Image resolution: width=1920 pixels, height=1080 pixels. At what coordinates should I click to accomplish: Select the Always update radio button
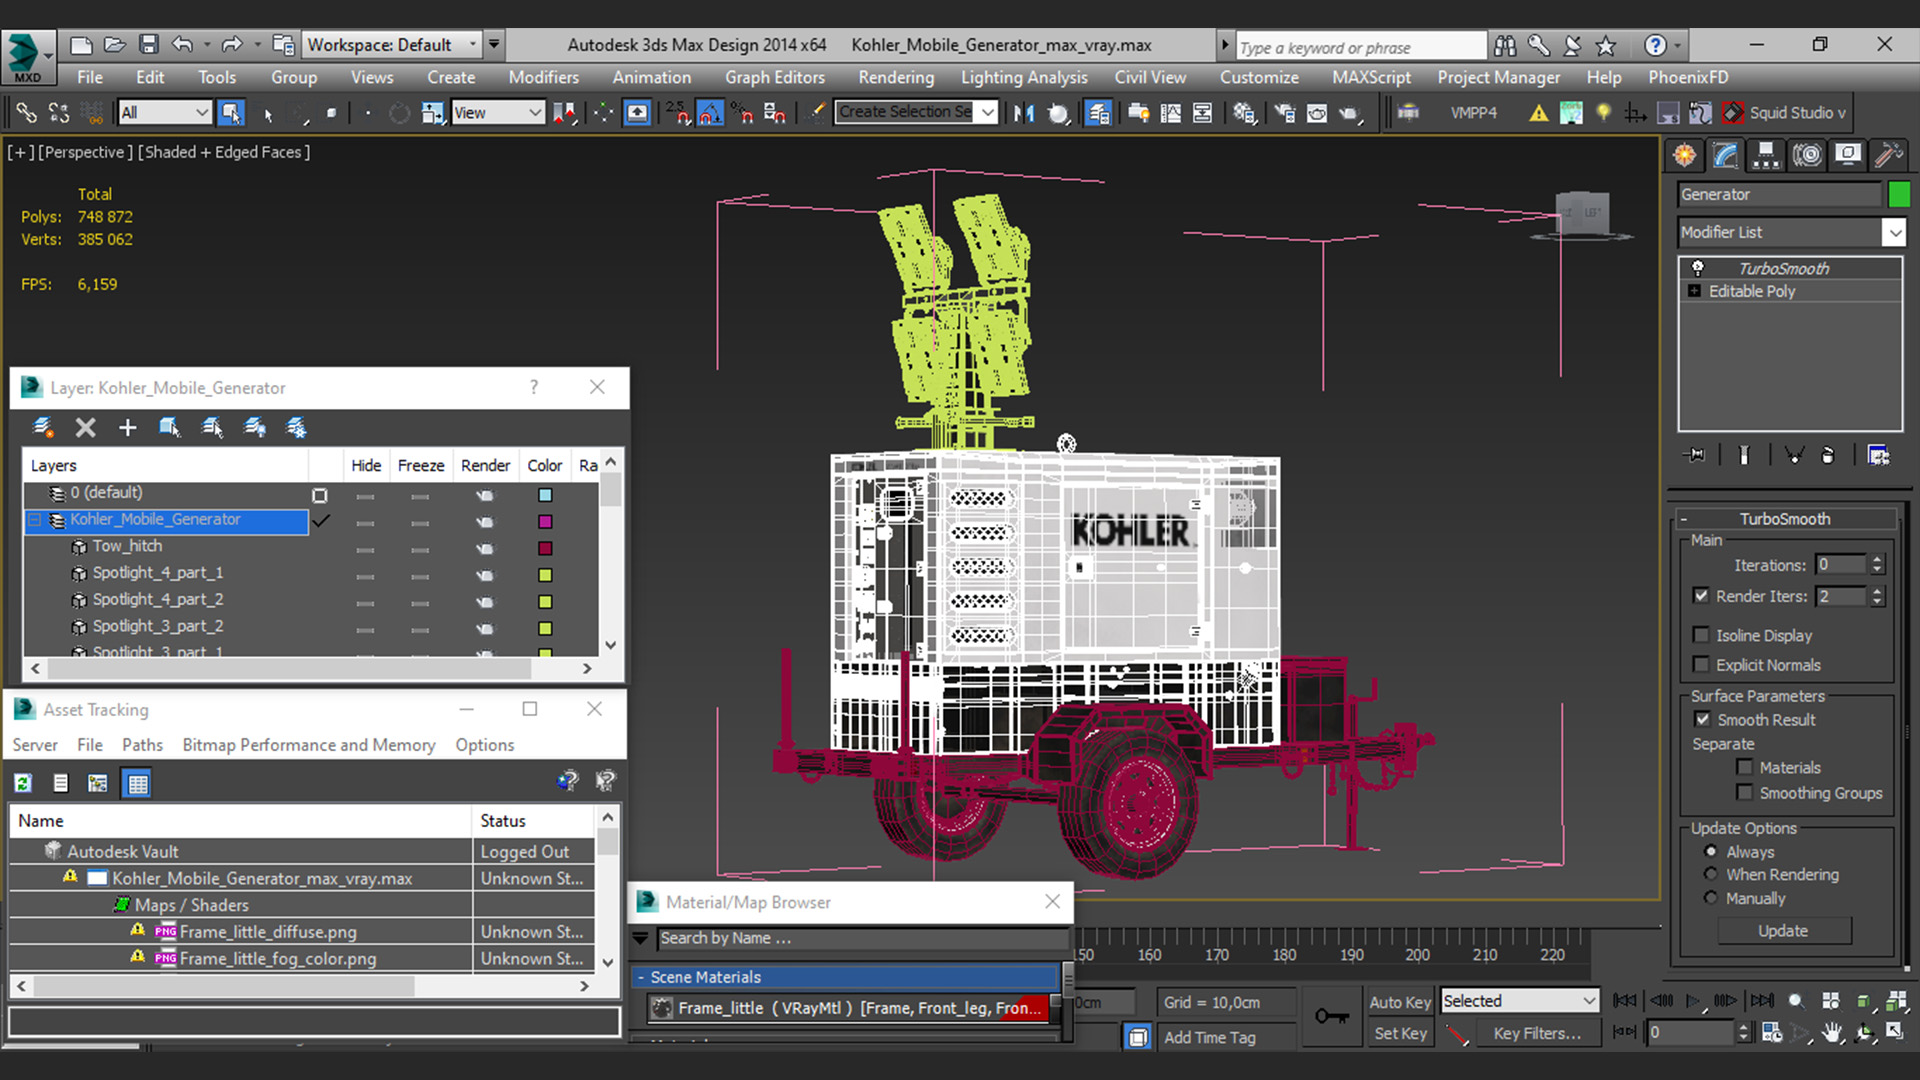click(x=1711, y=851)
